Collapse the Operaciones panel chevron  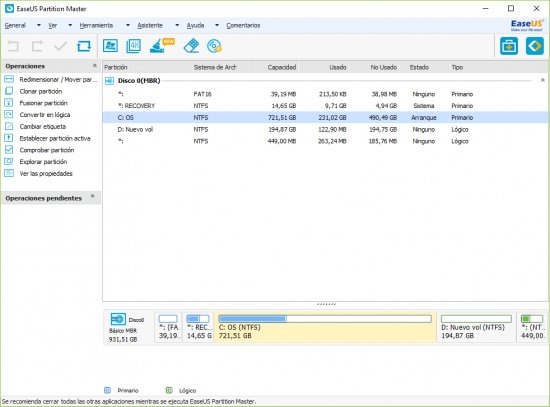[x=95, y=66]
